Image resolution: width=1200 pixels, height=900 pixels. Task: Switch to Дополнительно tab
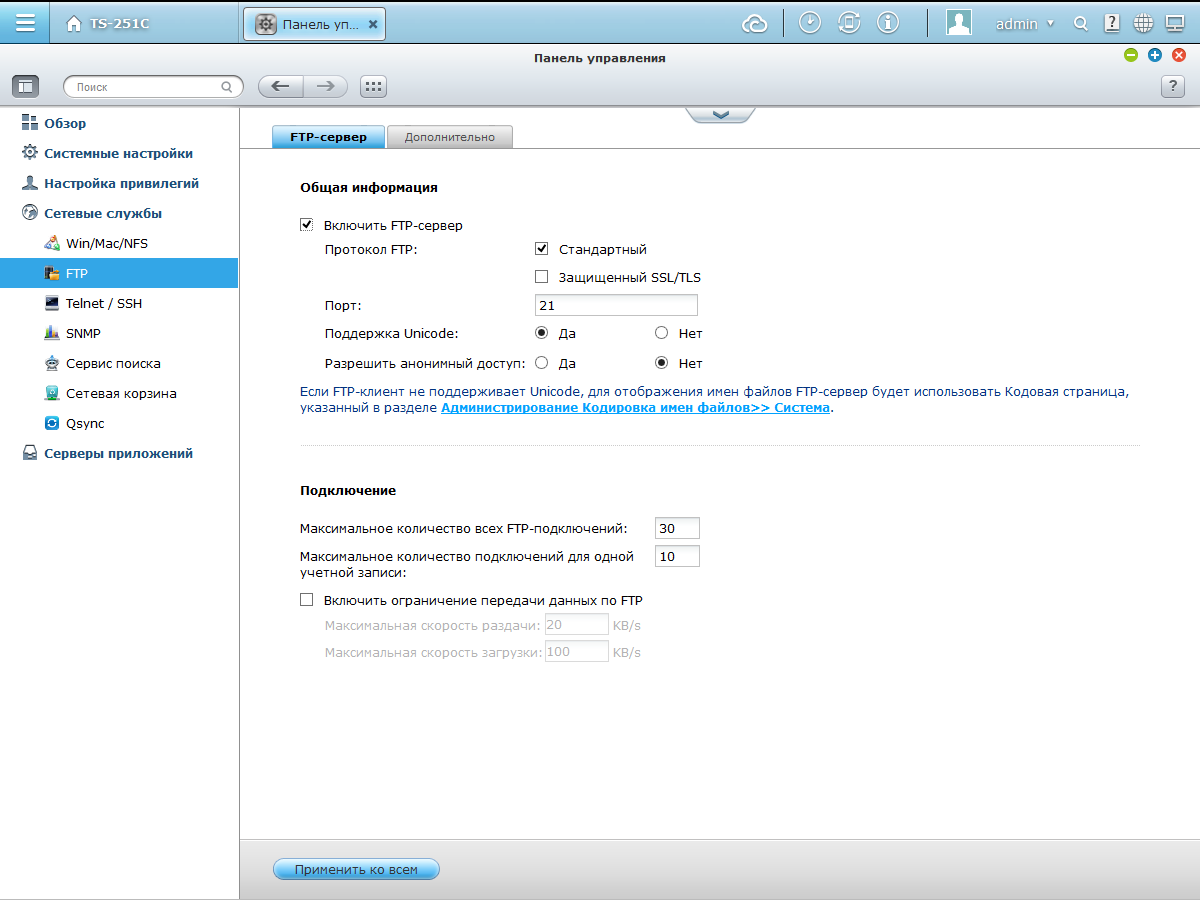point(450,137)
